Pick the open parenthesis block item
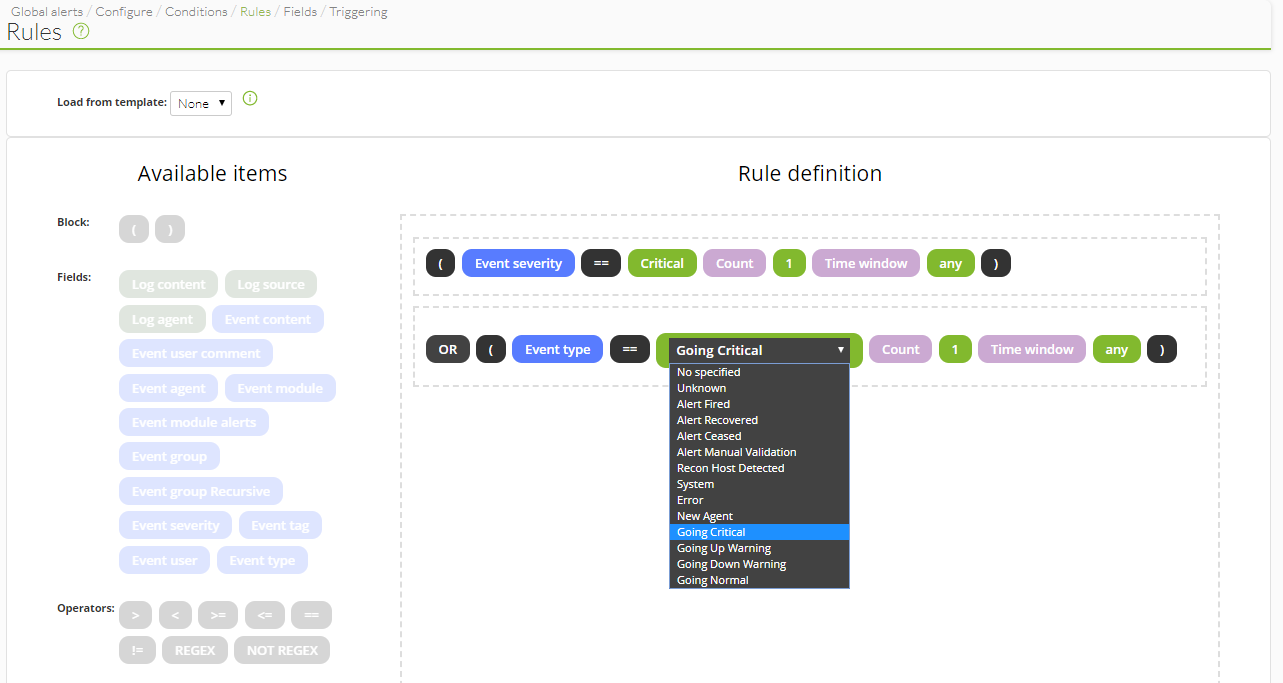The image size is (1283, 683). pyautogui.click(x=133, y=229)
